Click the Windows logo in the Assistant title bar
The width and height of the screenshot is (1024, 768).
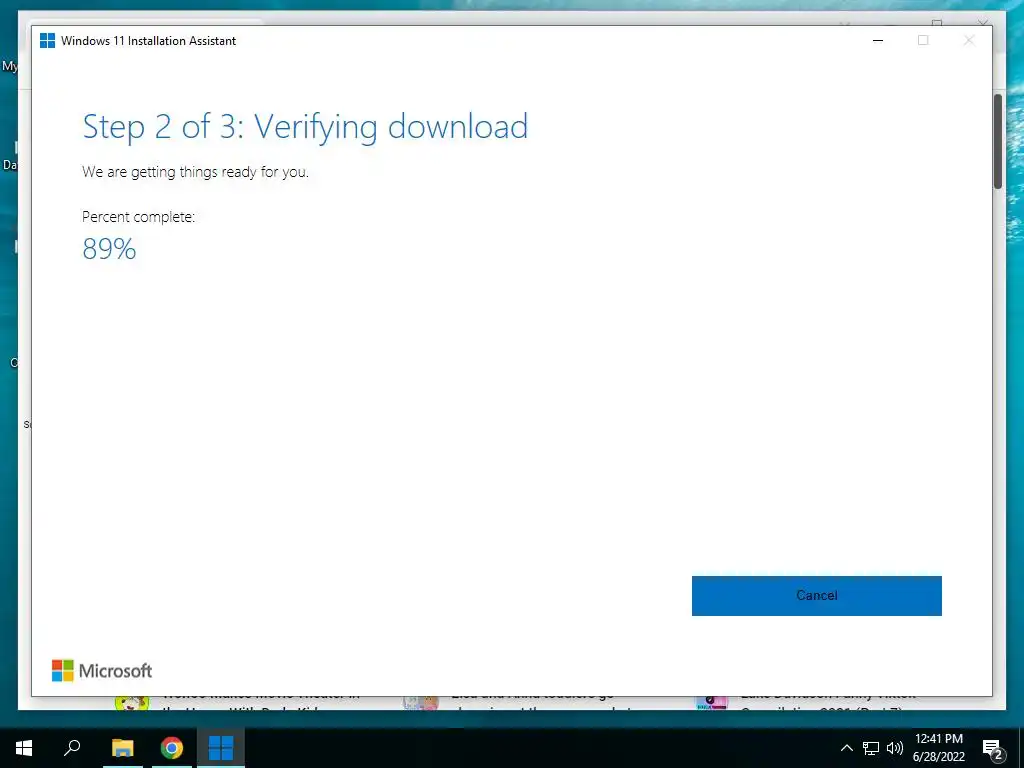48,40
